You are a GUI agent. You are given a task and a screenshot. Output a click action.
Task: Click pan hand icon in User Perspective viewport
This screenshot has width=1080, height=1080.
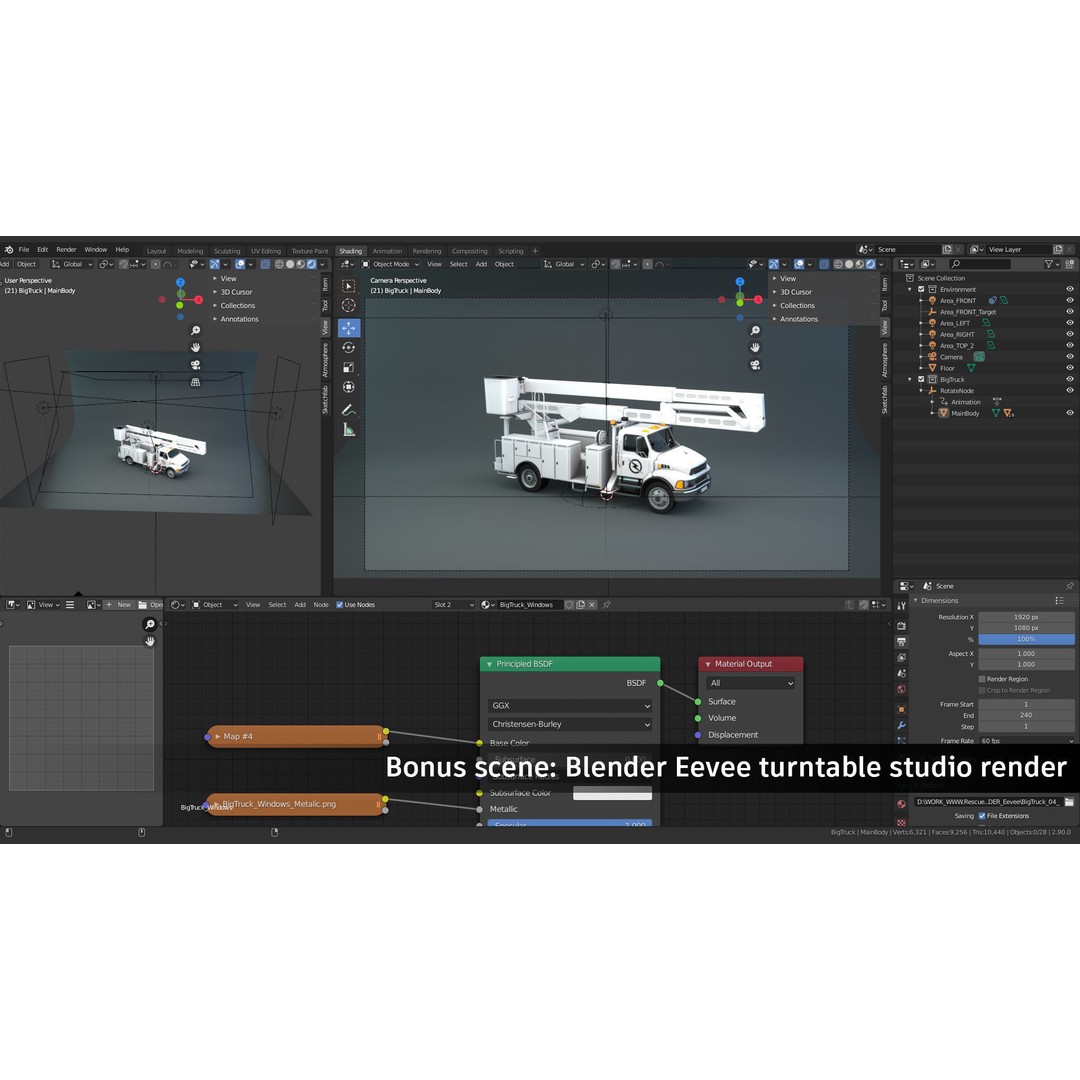(196, 347)
